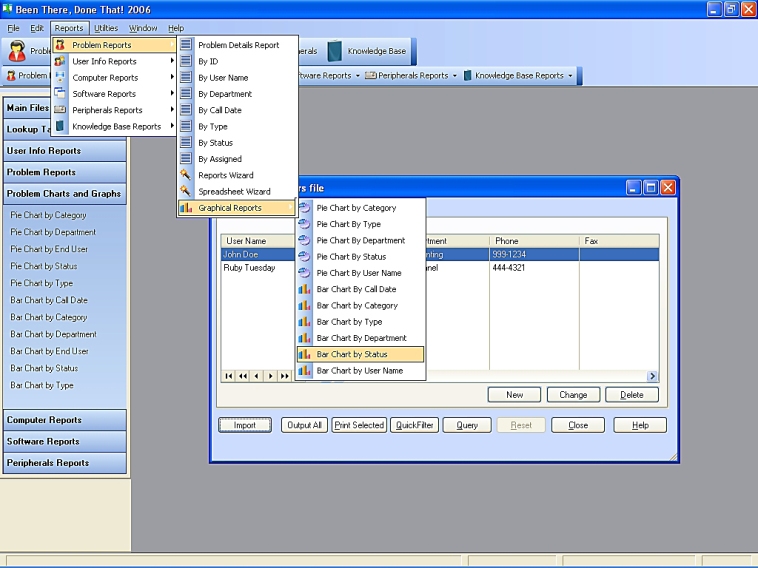
Task: Click the Peripherals Reports submenu icon
Action: coord(60,110)
